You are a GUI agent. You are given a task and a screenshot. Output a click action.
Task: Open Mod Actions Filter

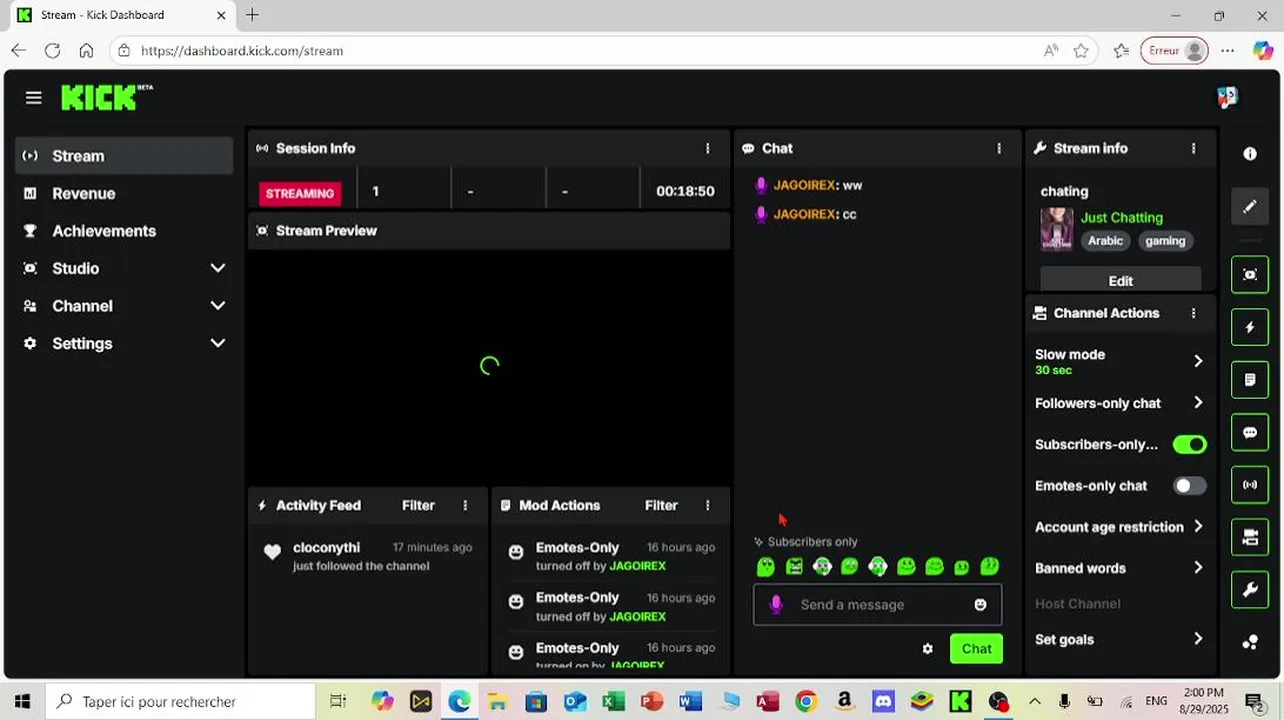[x=661, y=505]
